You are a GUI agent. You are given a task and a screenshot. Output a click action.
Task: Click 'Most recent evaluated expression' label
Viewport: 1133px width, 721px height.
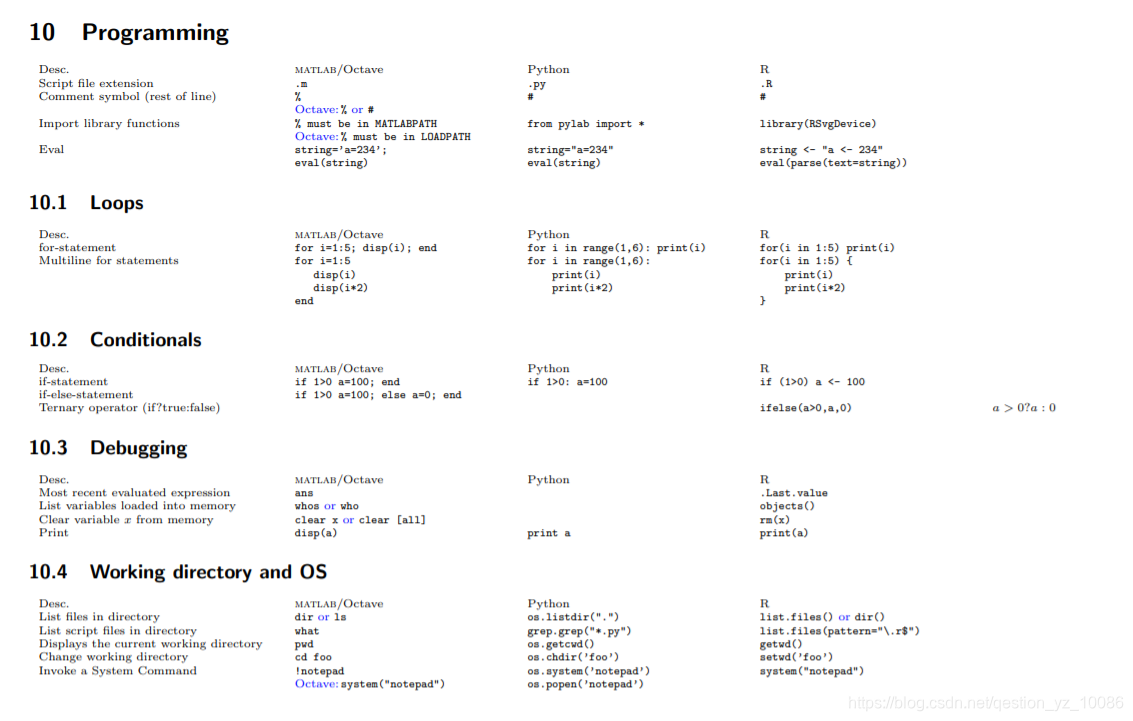[x=134, y=493]
